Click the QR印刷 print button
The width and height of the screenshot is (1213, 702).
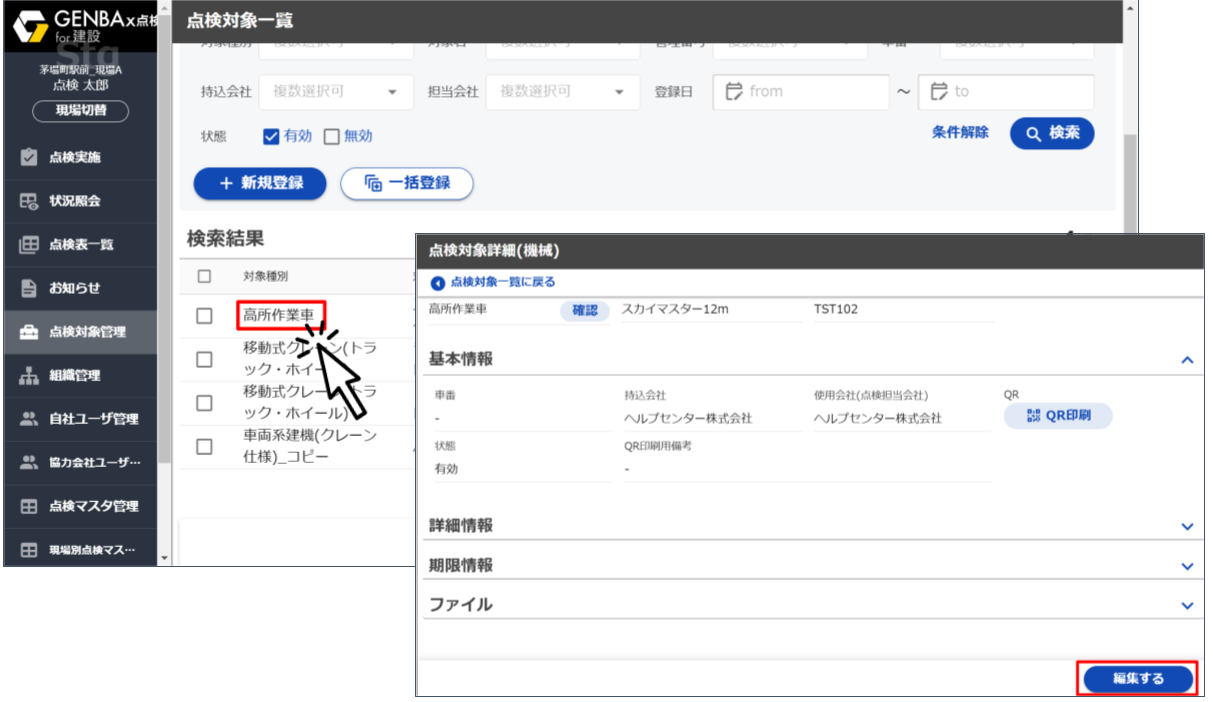pyautogui.click(x=1057, y=416)
